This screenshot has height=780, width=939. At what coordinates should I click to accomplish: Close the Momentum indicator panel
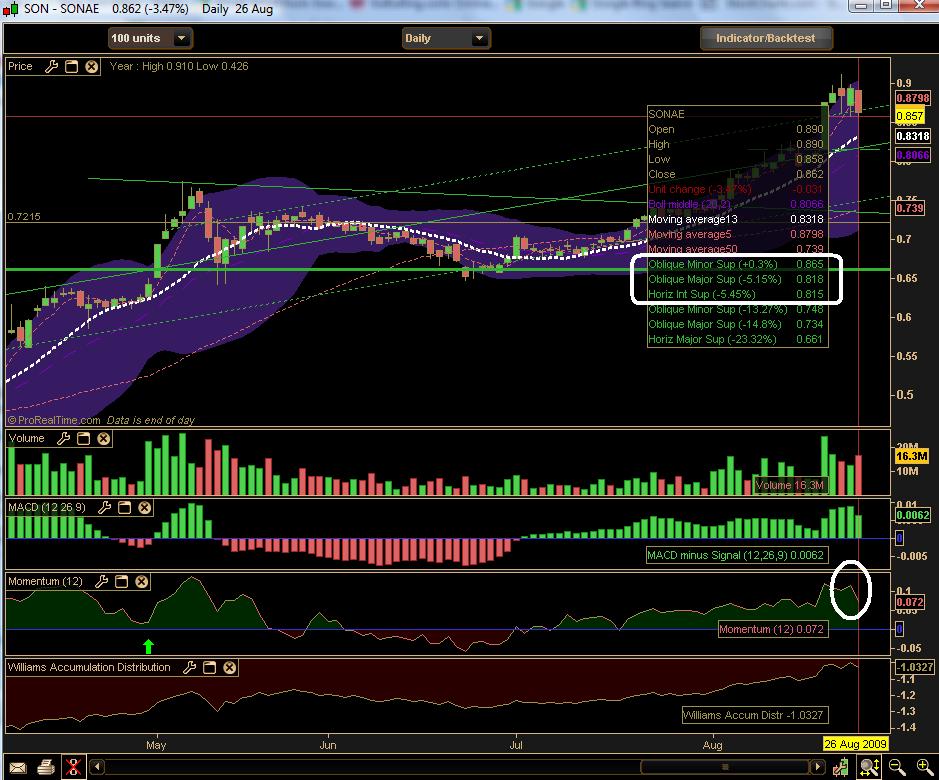[x=141, y=582]
